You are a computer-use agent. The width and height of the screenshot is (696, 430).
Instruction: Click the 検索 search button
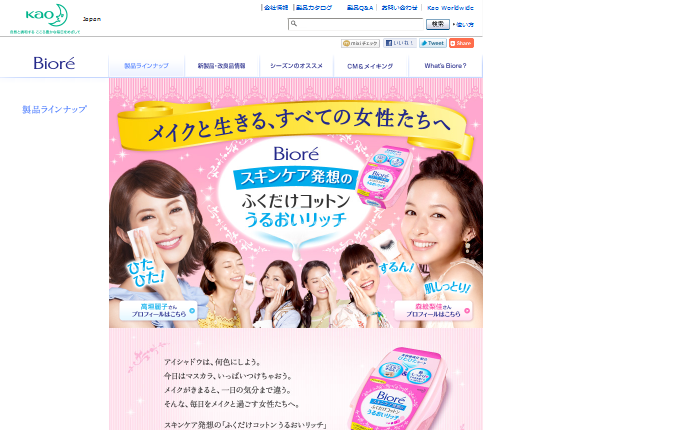[438, 24]
